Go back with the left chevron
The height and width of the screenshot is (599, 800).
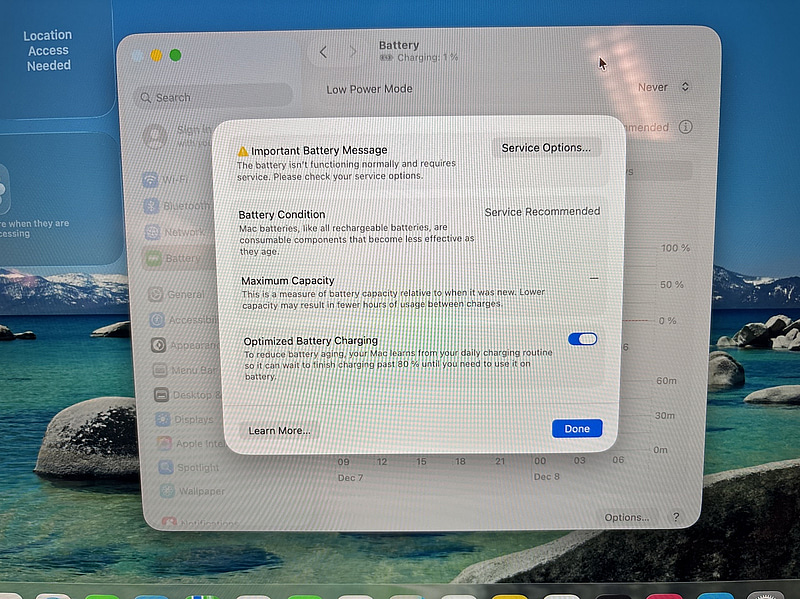[x=323, y=52]
